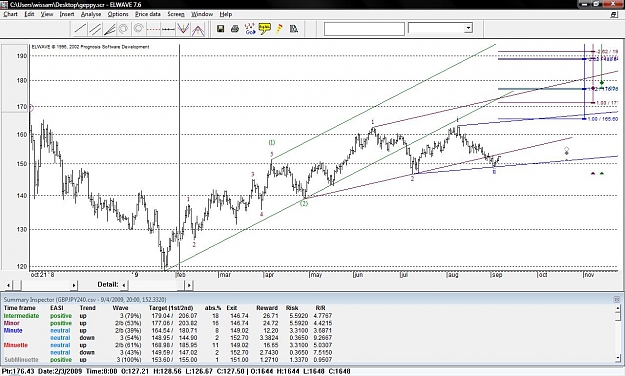The width and height of the screenshot is (625, 376).
Task: Click the 'sep' month label on time axis
Action: [497, 275]
